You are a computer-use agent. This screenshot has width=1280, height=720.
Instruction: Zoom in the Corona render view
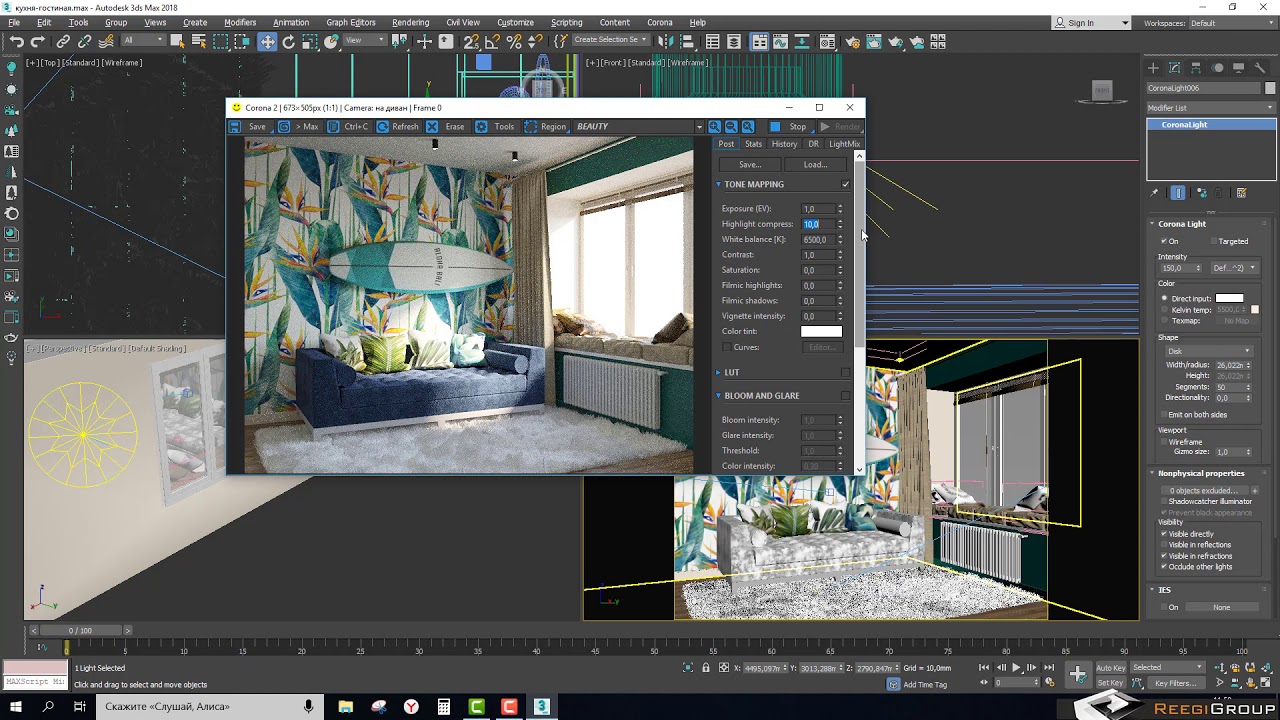pos(714,127)
